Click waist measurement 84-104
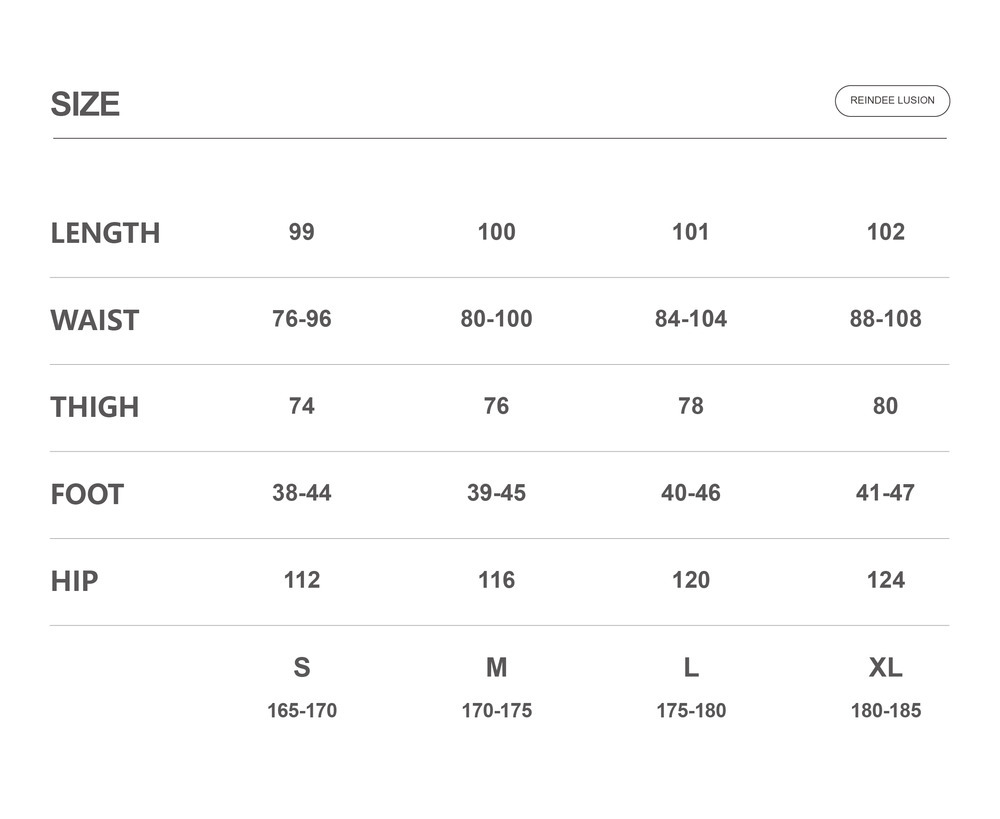The height and width of the screenshot is (819, 1000). (691, 319)
